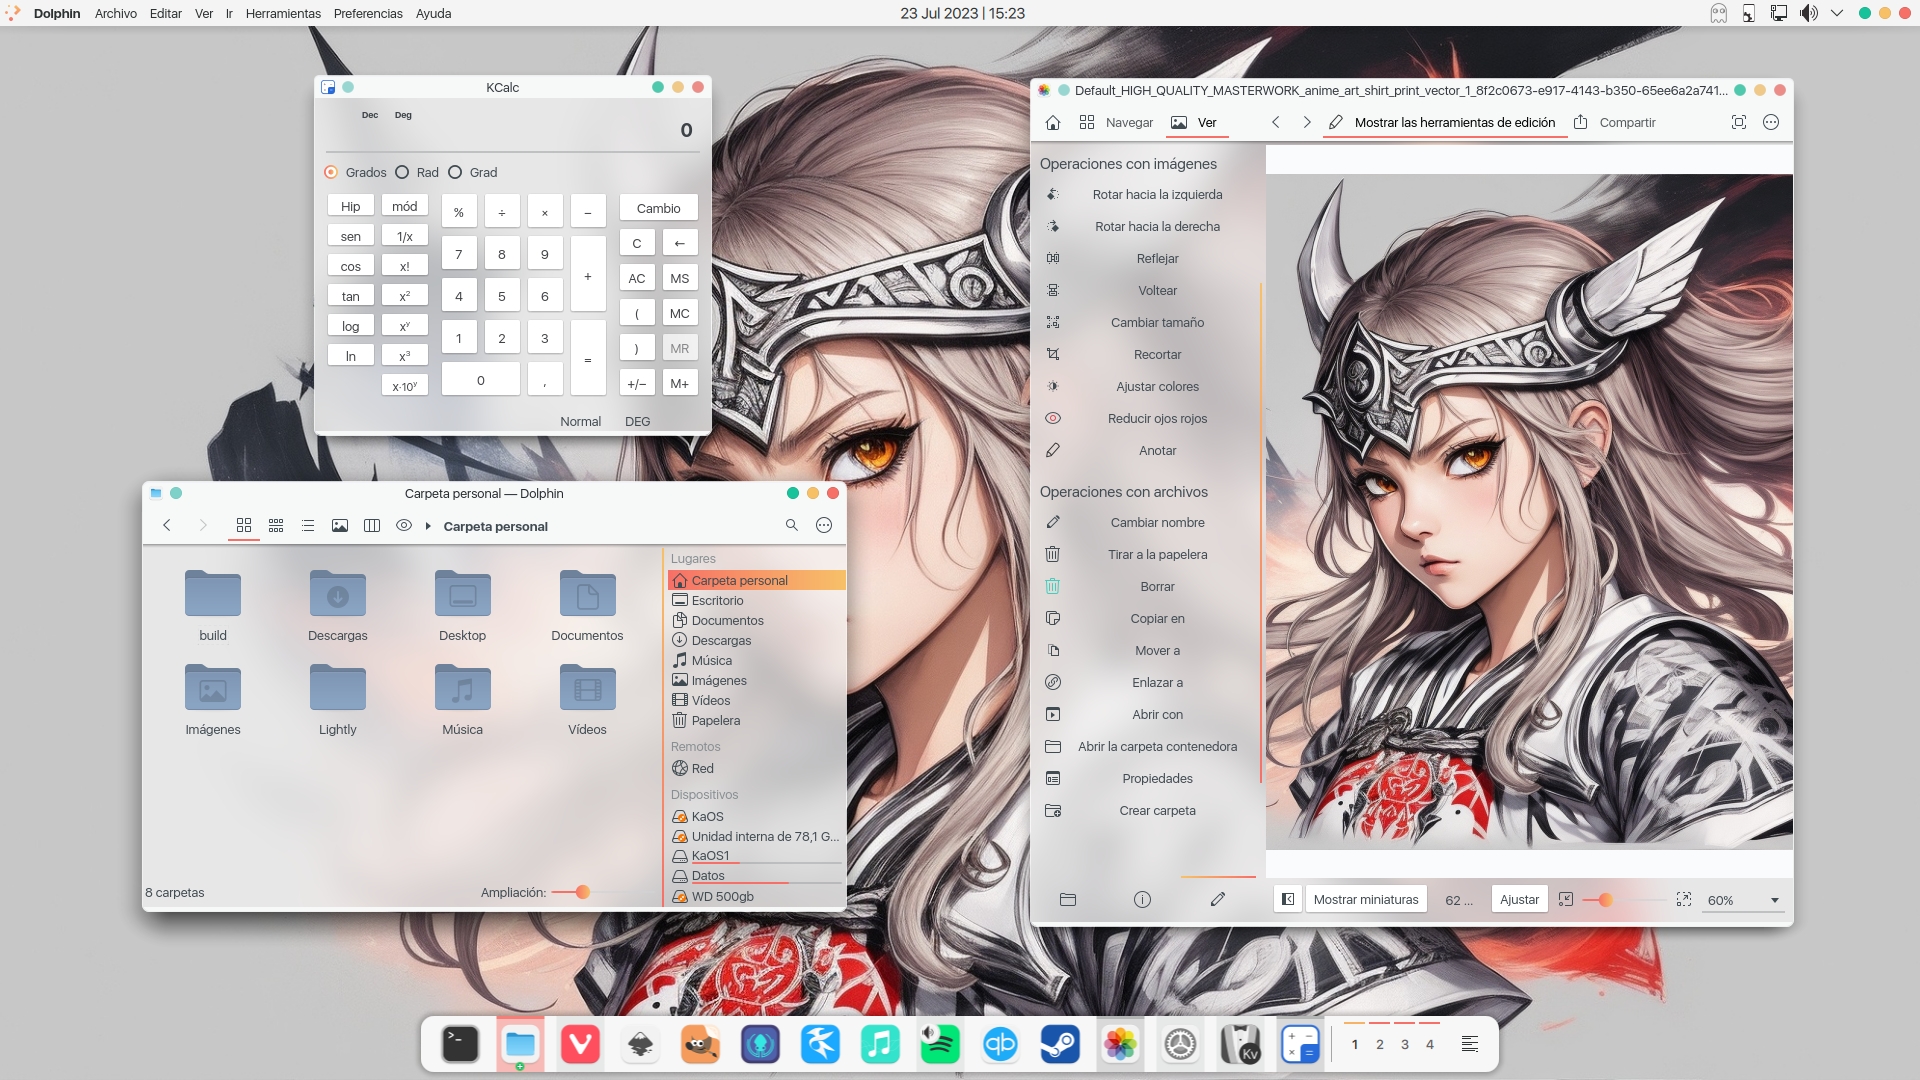The height and width of the screenshot is (1080, 1920).
Task: Toggle Dolphin preview eye icon
Action: [x=404, y=525]
